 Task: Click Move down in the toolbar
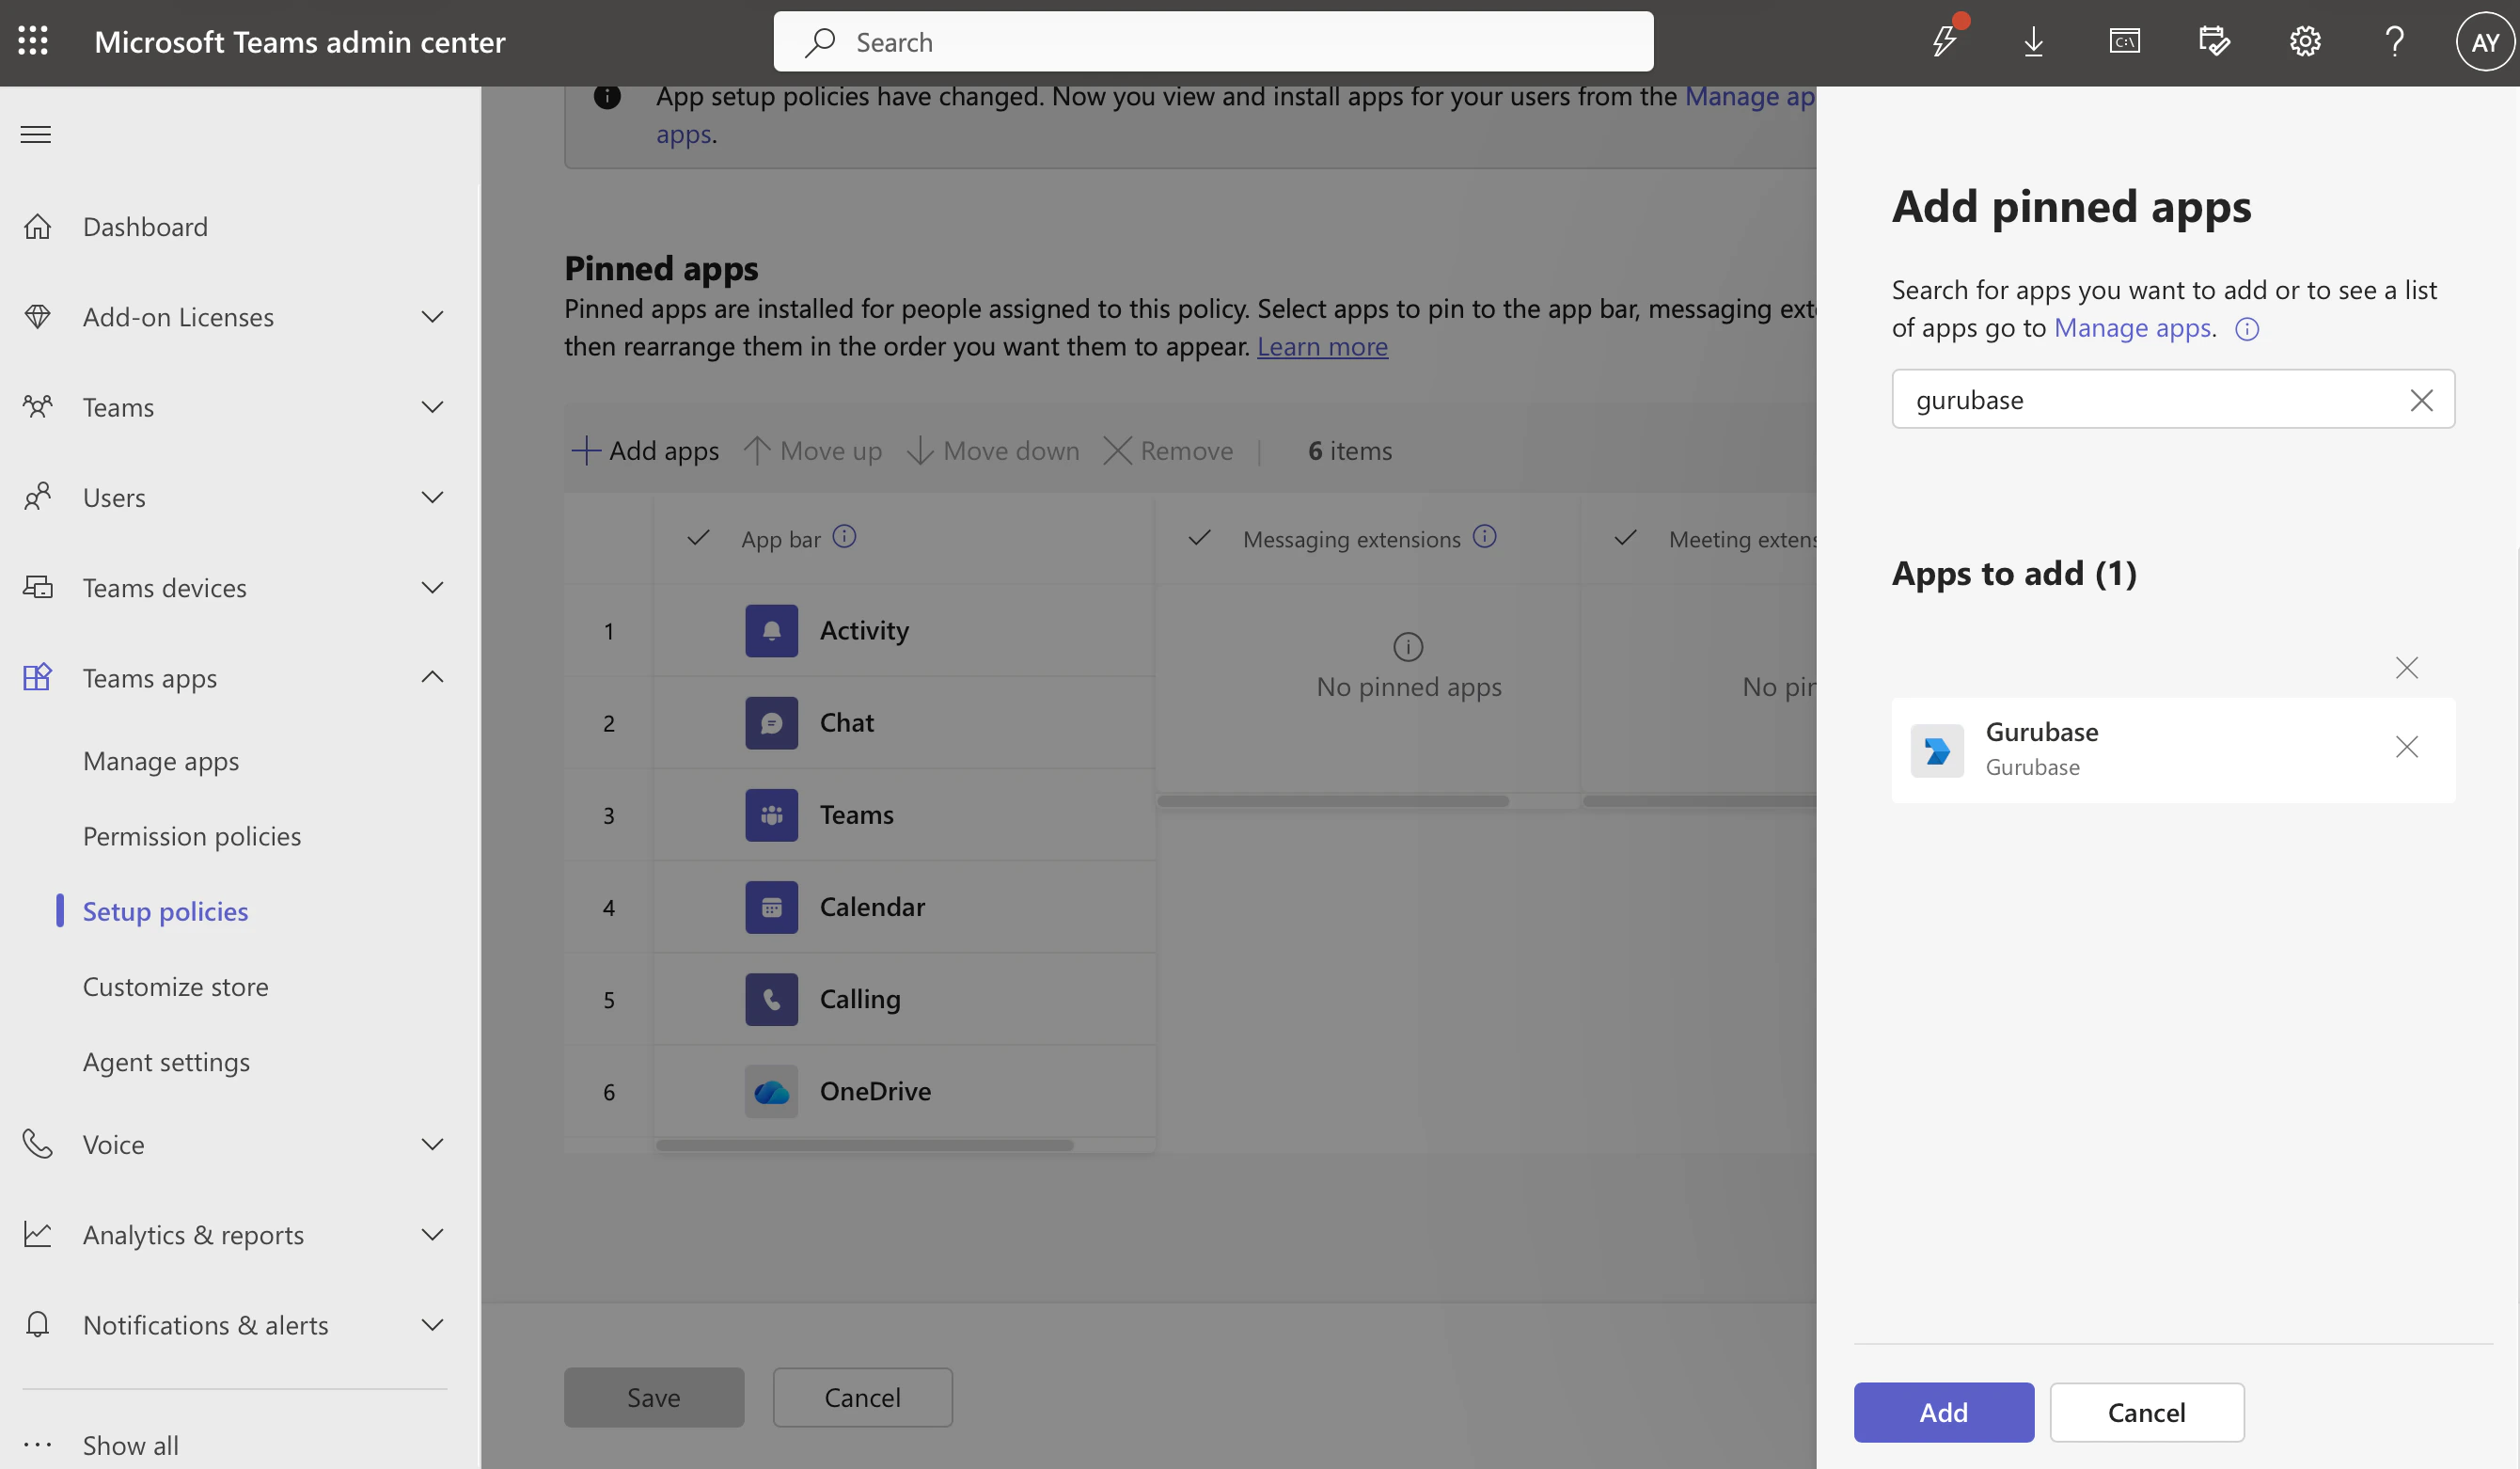[x=993, y=451]
